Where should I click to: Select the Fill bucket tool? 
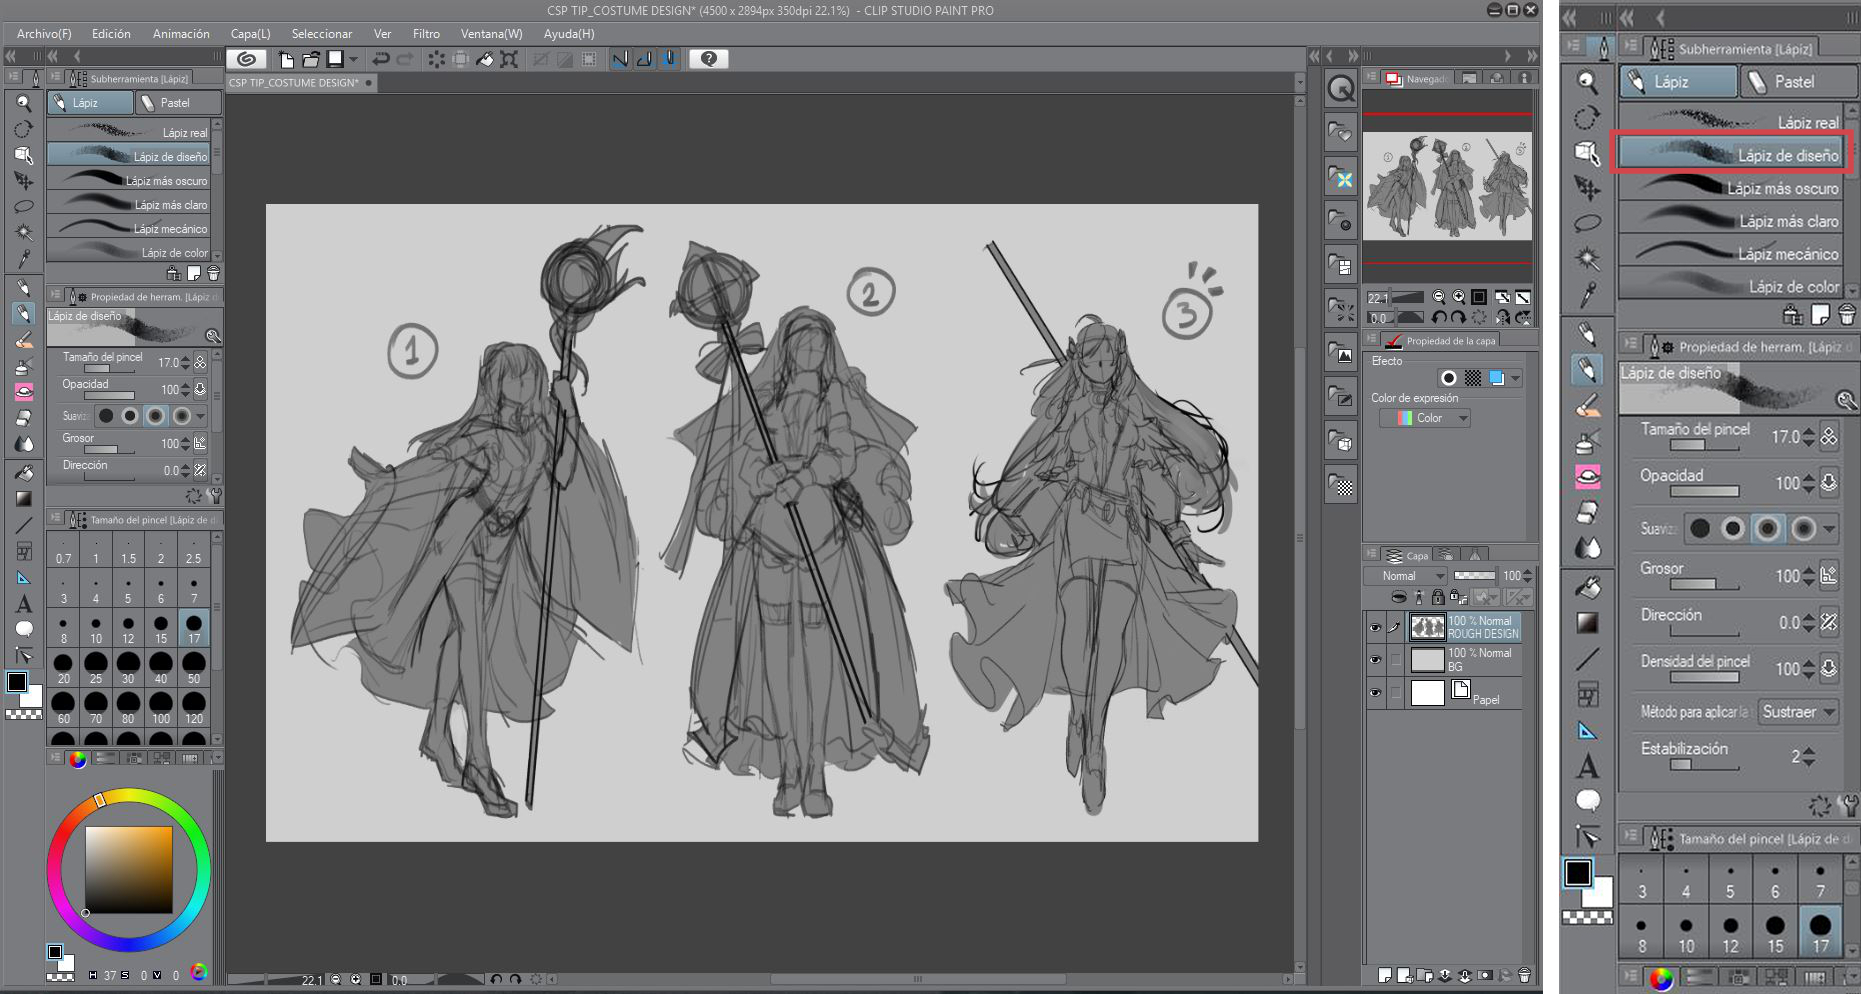(24, 473)
